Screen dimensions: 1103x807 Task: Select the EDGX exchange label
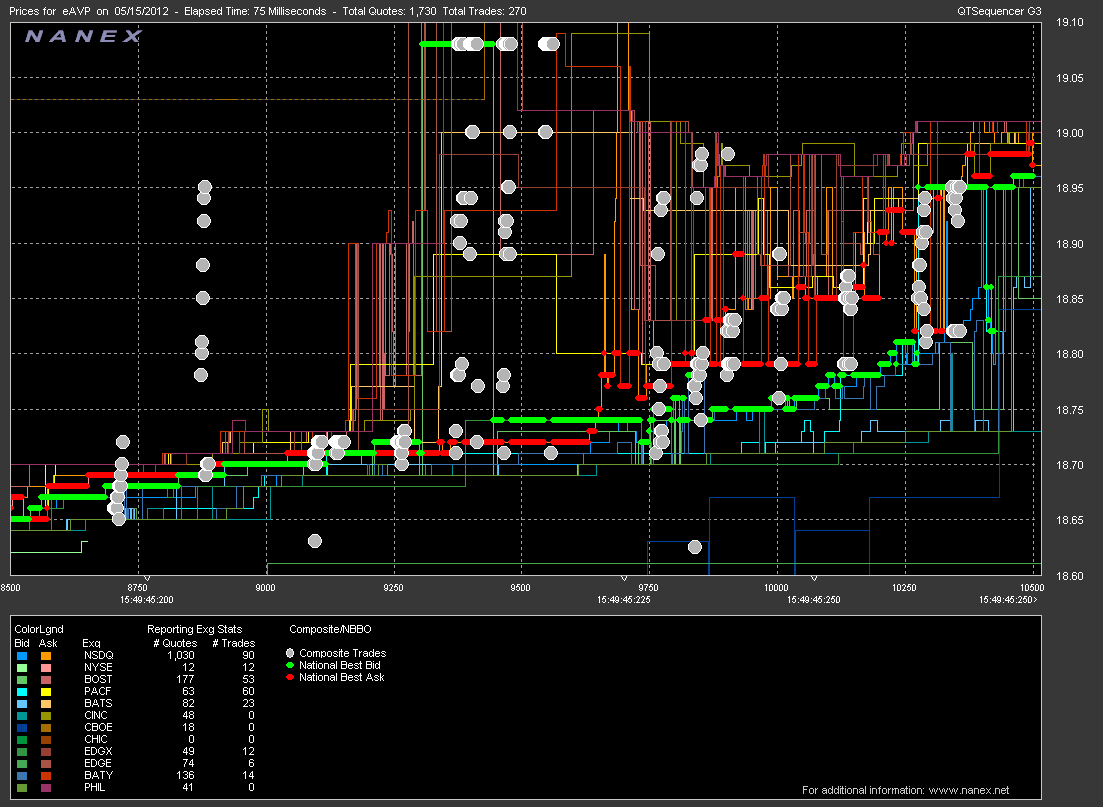pyautogui.click(x=98, y=751)
